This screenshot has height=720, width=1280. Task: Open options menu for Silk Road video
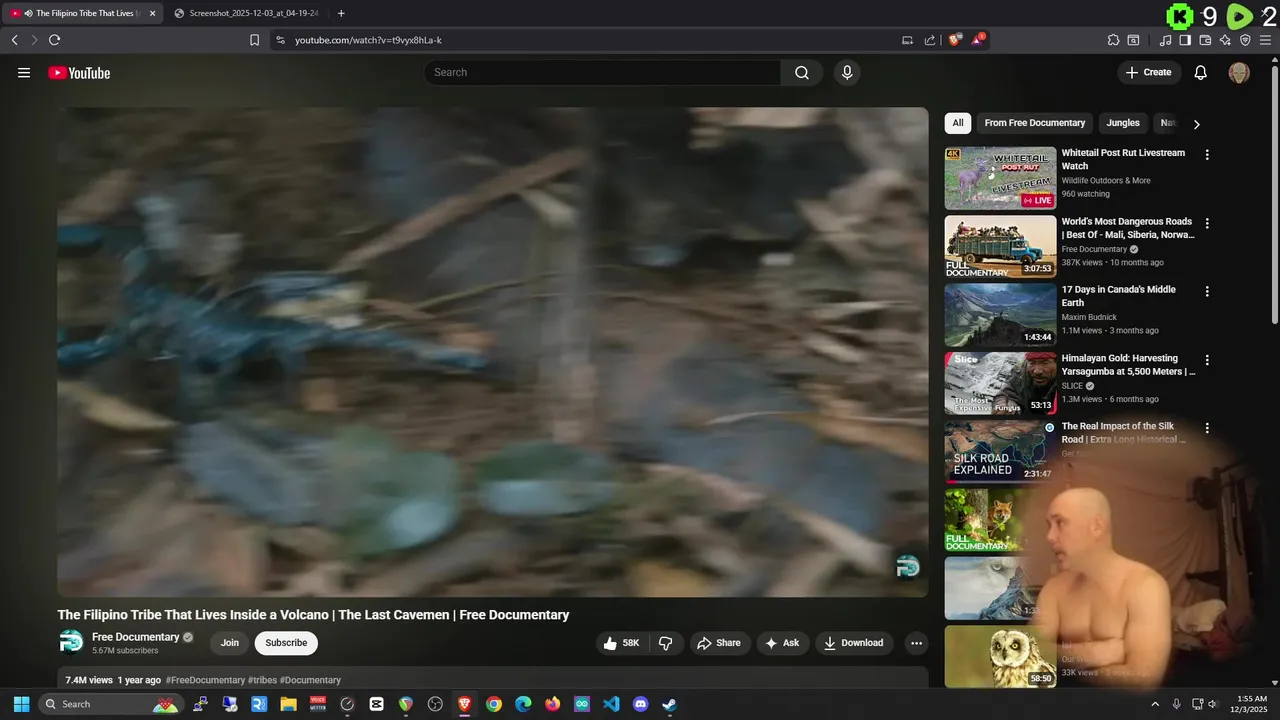(x=1207, y=428)
